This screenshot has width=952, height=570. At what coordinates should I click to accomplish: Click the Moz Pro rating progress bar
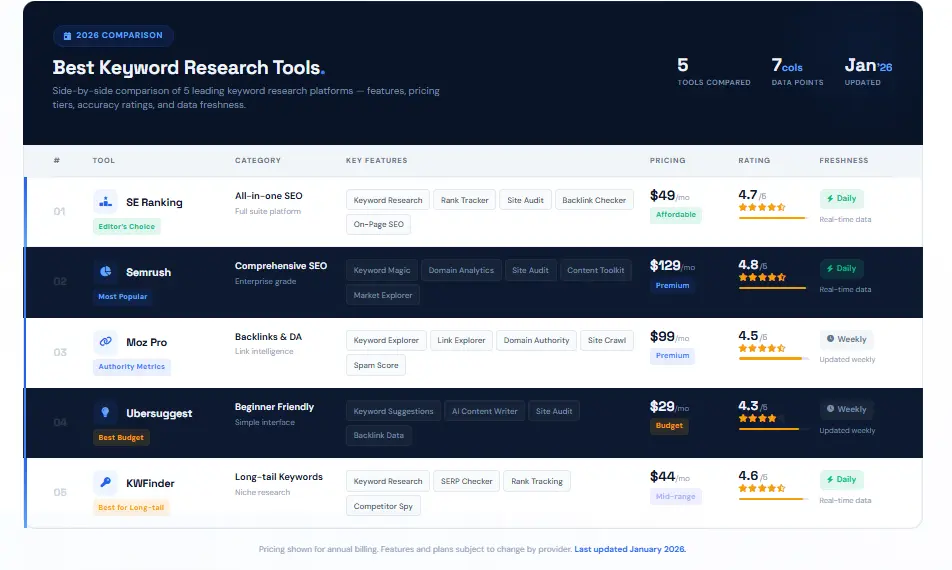click(x=772, y=359)
